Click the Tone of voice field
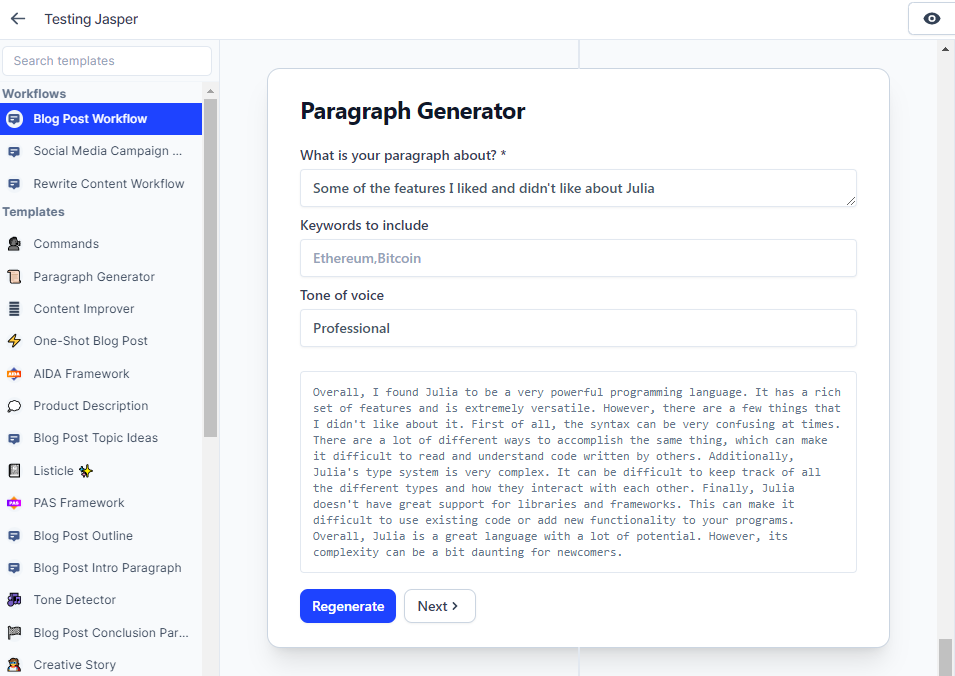Screen dimensions: 955x676 coord(578,328)
